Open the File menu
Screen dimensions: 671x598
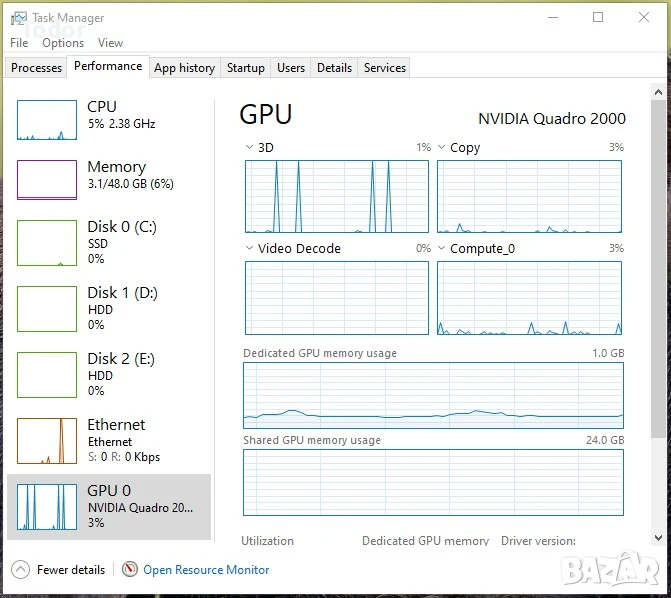(19, 43)
